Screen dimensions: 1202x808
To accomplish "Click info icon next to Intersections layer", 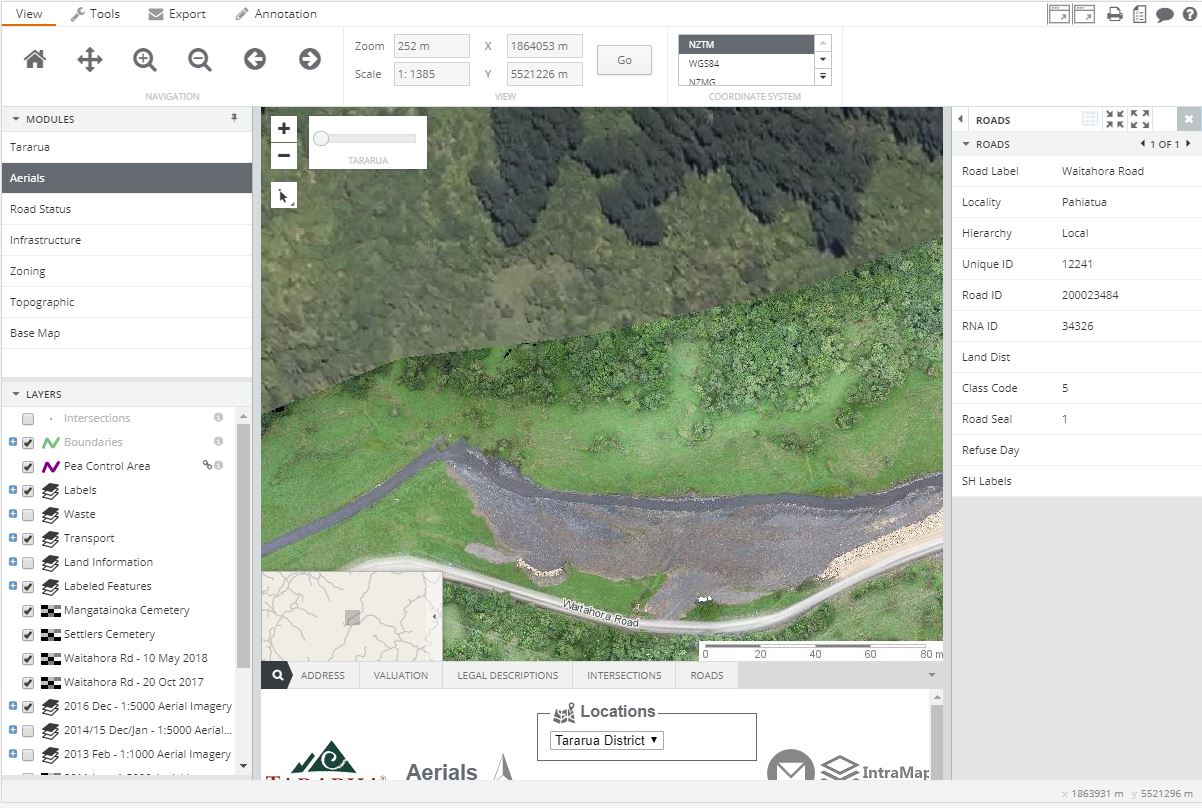I will pyautogui.click(x=218, y=417).
